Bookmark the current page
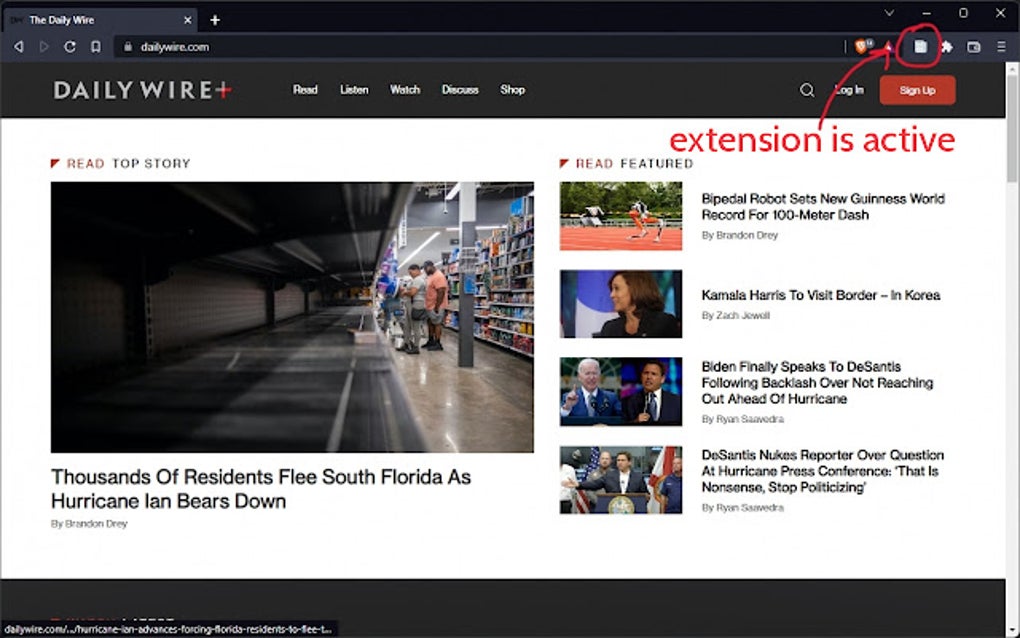This screenshot has width=1020, height=638. 95,46
